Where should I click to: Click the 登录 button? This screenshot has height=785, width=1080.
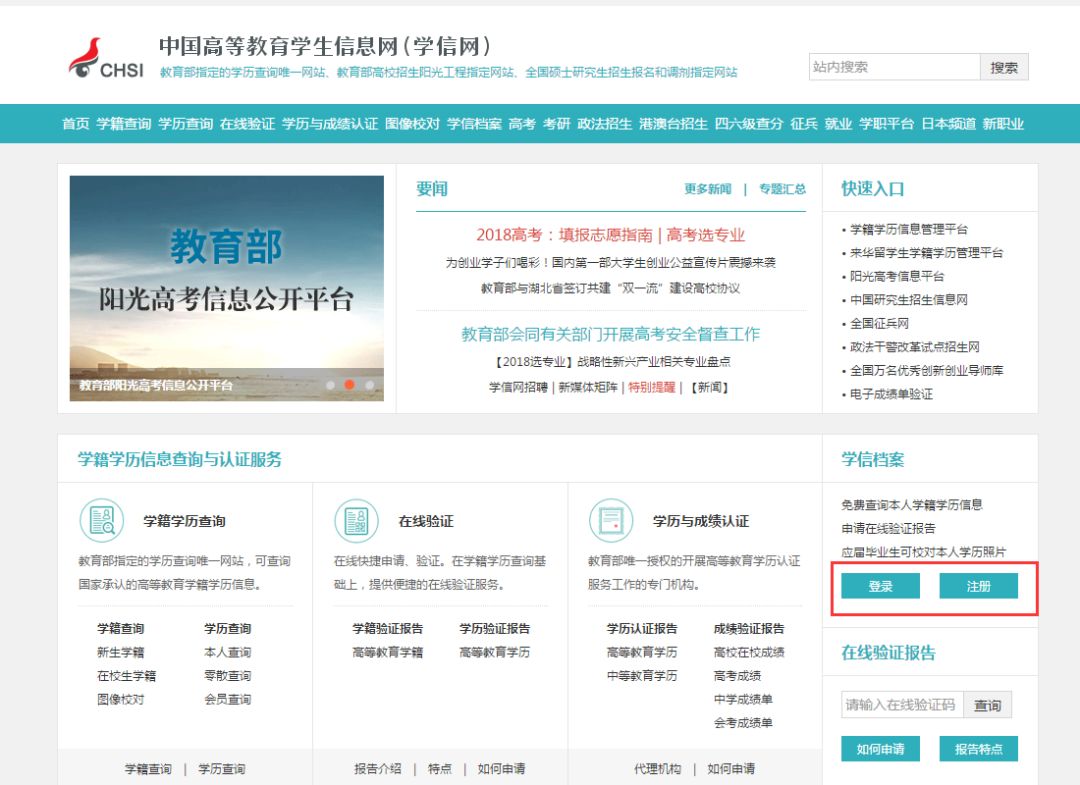click(x=880, y=587)
